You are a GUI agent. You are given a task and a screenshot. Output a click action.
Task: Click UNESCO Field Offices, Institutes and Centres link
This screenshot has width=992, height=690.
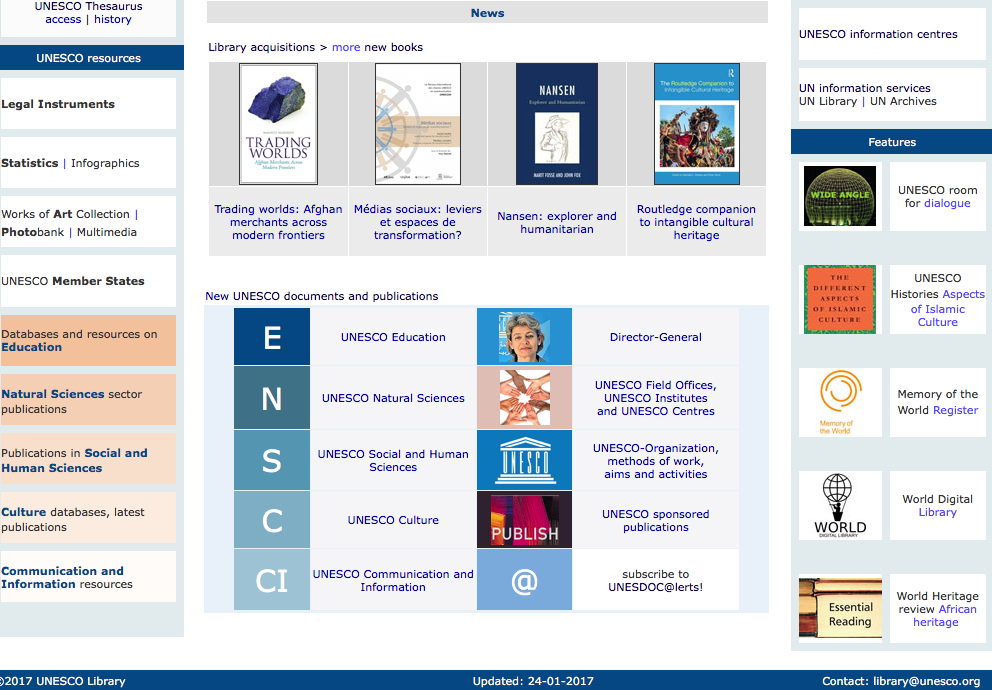(655, 398)
